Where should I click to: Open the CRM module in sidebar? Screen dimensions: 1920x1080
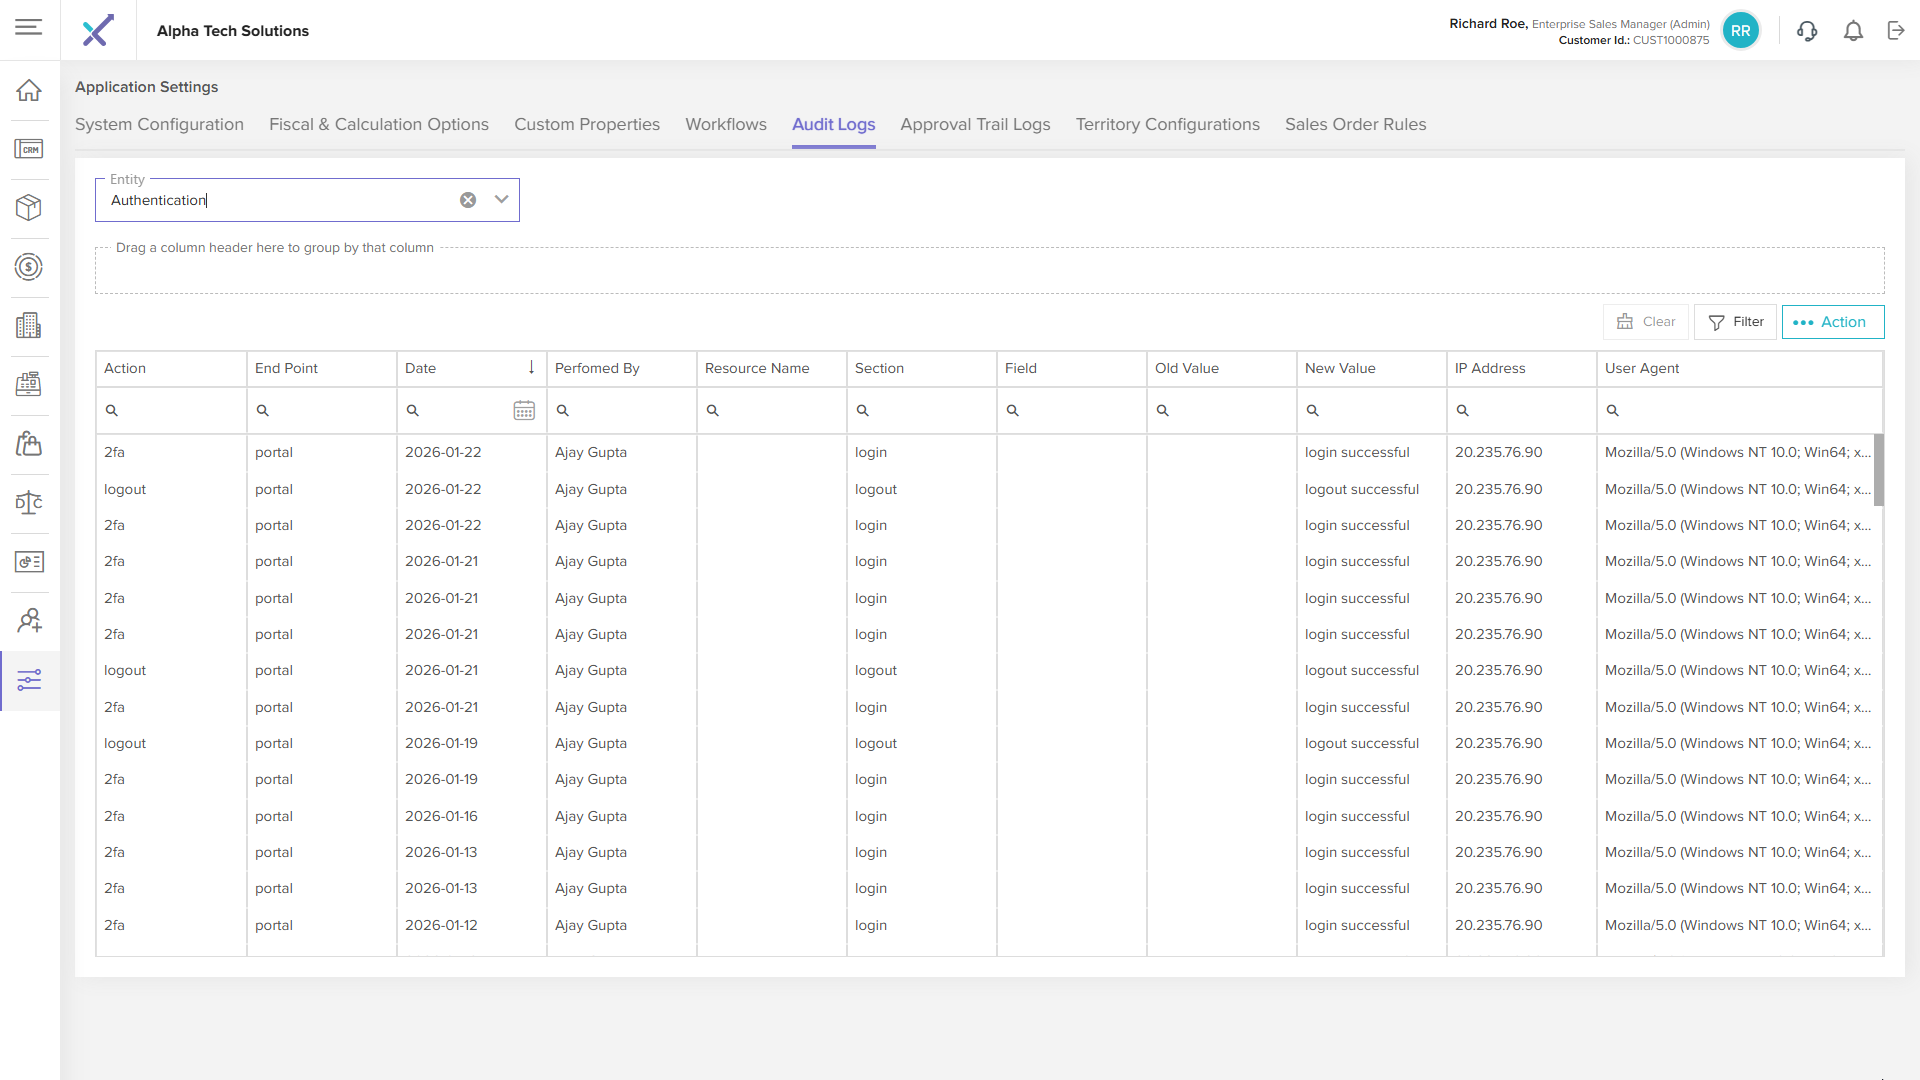tap(29, 149)
